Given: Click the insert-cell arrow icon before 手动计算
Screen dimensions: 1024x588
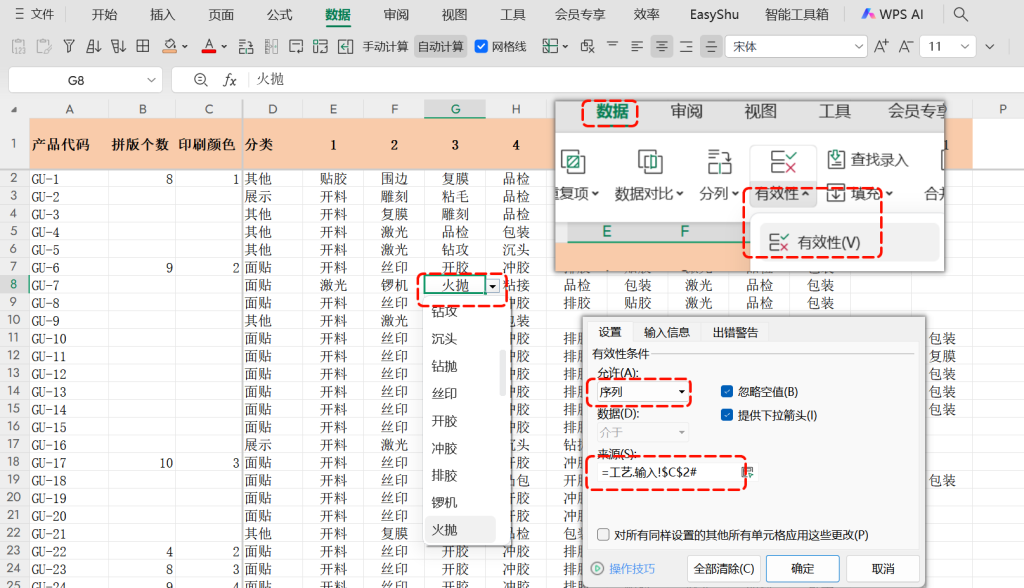Looking at the screenshot, I should [345, 46].
